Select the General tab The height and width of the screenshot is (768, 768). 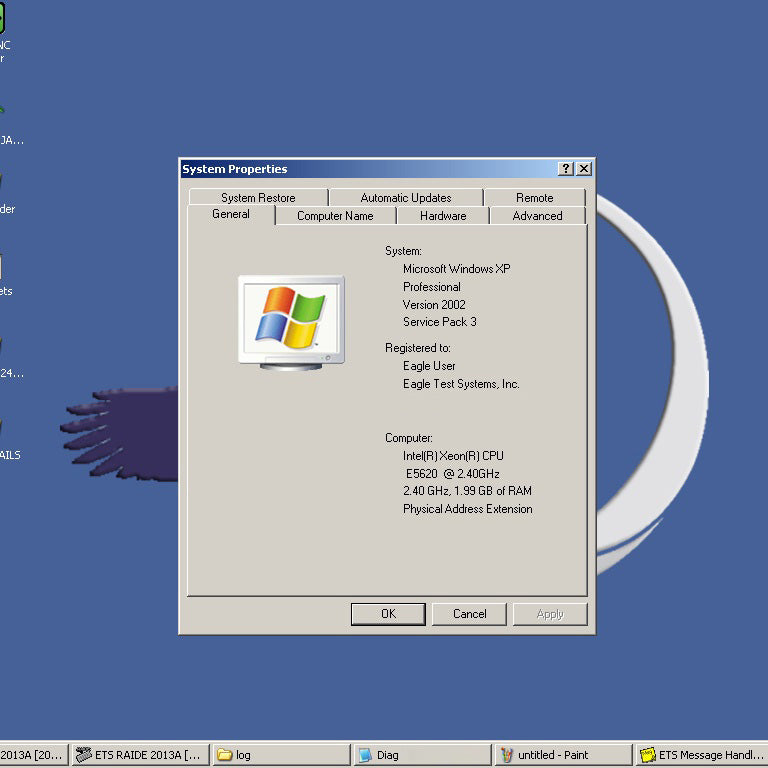click(x=231, y=215)
